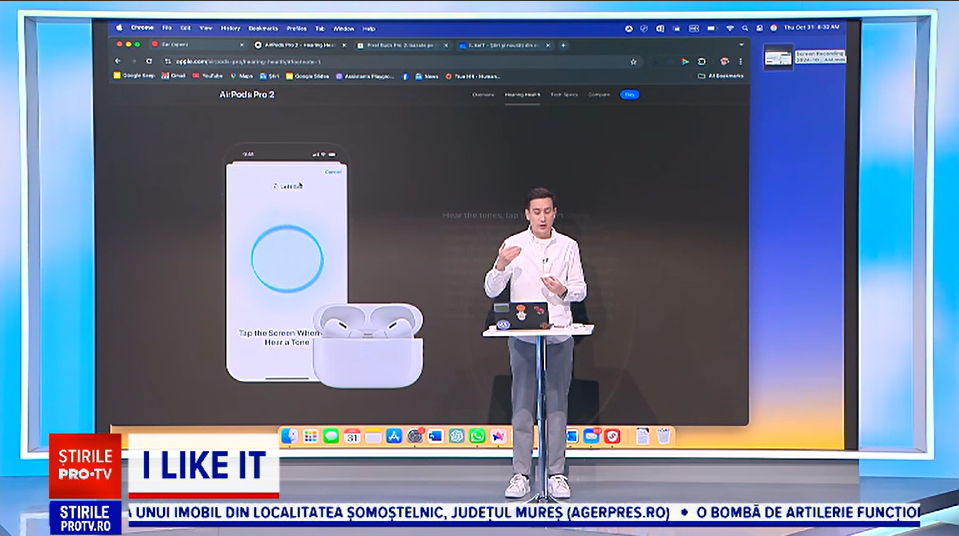Open the Chrome three-dot menu
The width and height of the screenshot is (959, 536).
click(x=740, y=61)
